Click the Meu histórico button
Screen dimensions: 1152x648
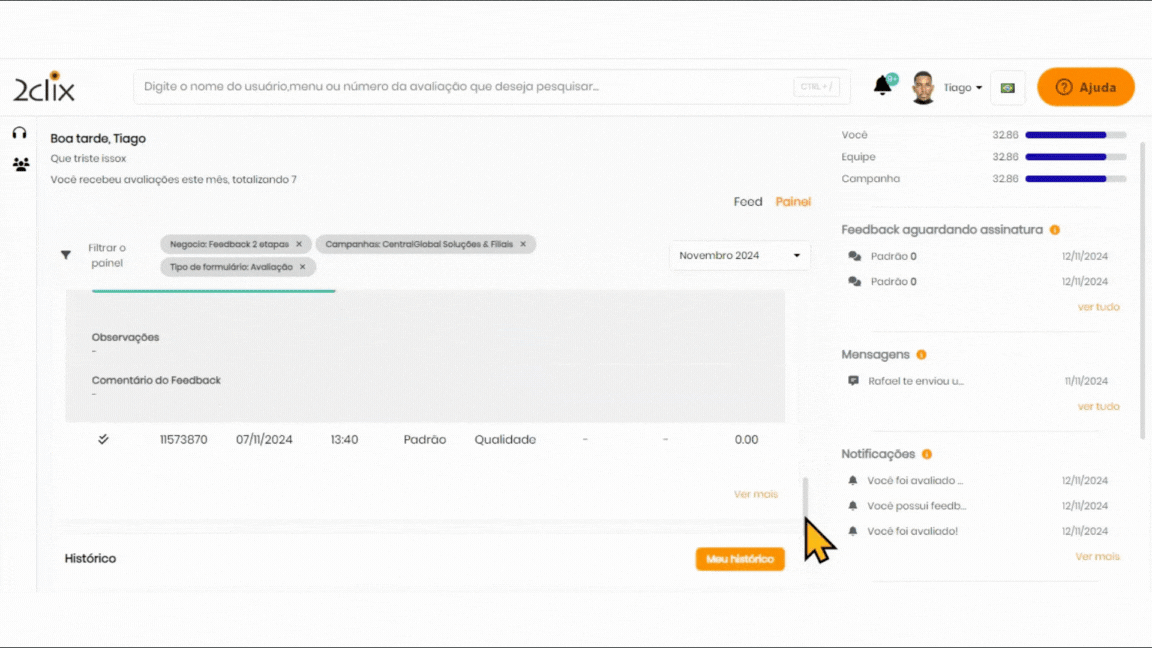pyautogui.click(x=739, y=559)
